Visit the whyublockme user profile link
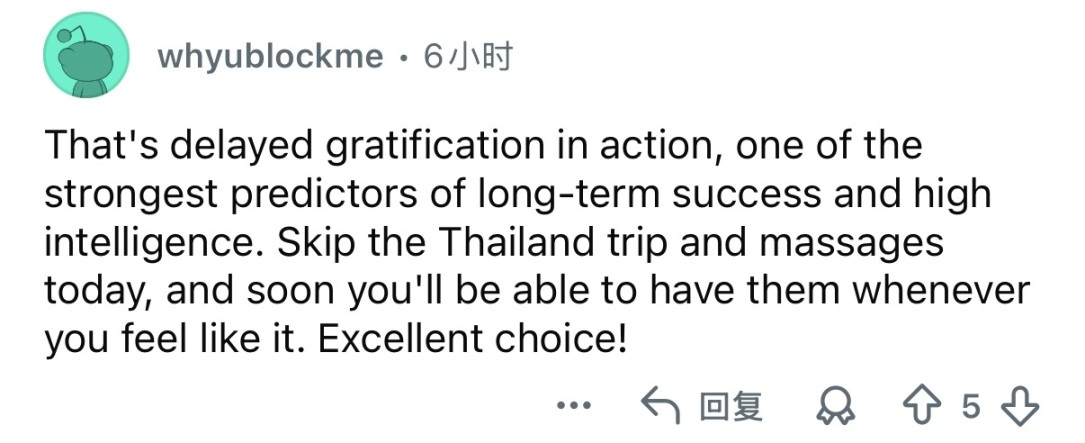The width and height of the screenshot is (1085, 443). (270, 58)
